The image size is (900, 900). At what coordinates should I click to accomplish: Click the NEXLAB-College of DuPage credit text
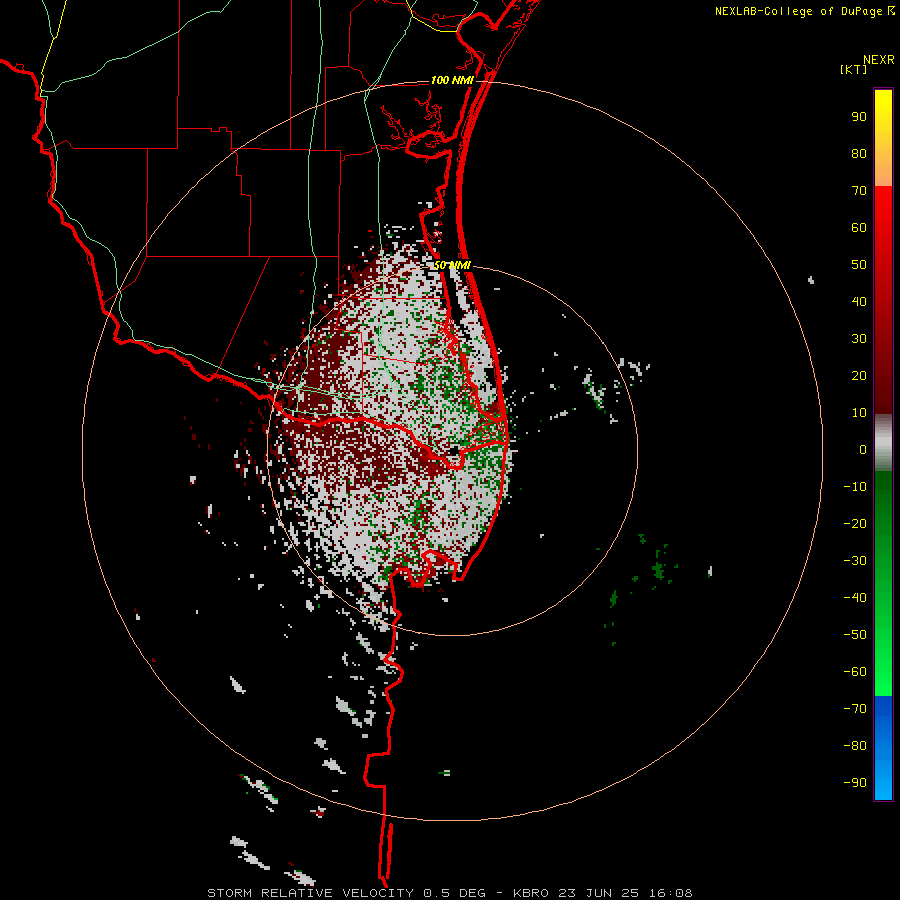[x=798, y=11]
